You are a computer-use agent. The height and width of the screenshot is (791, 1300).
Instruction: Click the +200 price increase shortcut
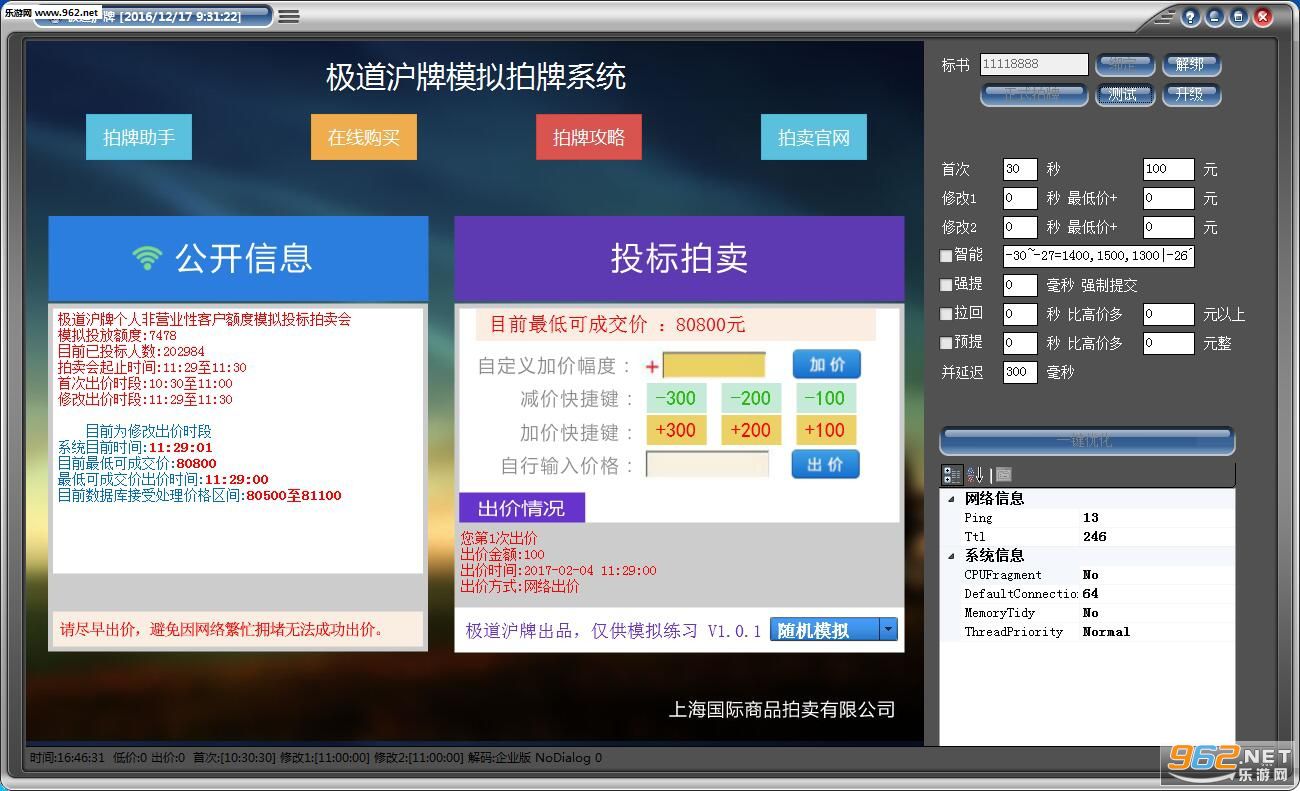(751, 431)
